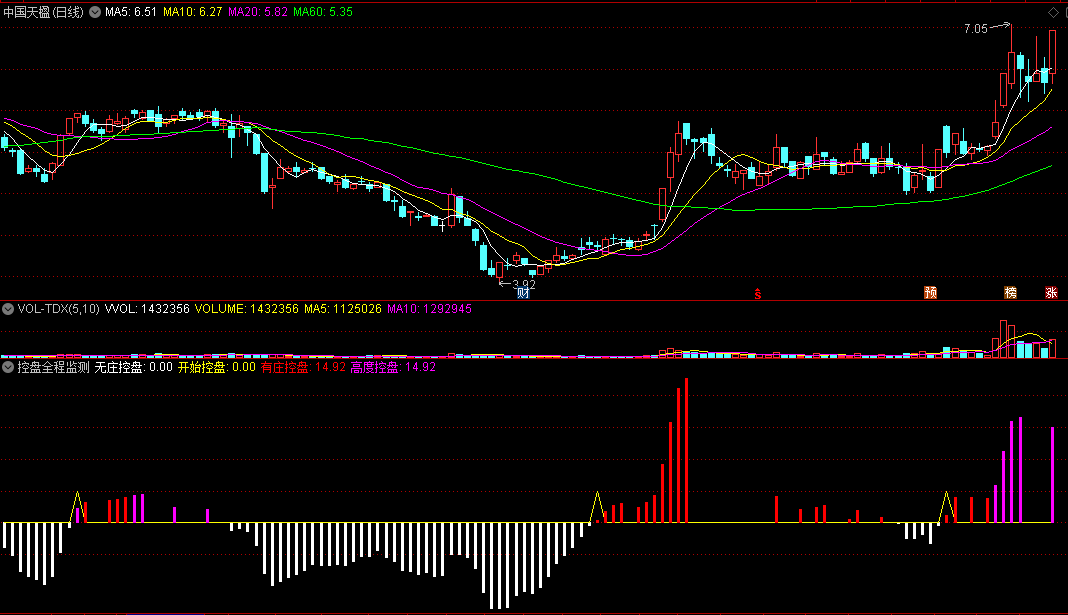The image size is (1068, 615).
Task: Click the 7.05 high price label
Action: point(975,29)
